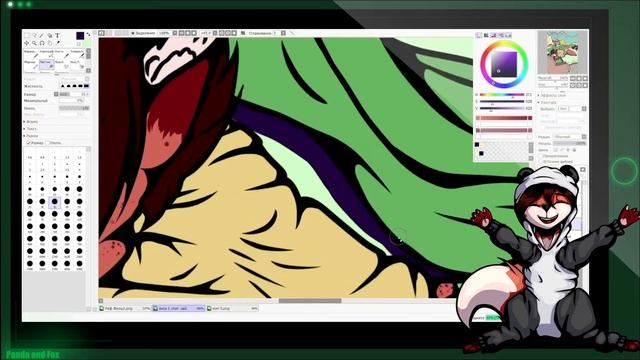The image size is (640, 360).
Task: Pick the sharpest triangular brush edge shape
Action: click(63, 86)
